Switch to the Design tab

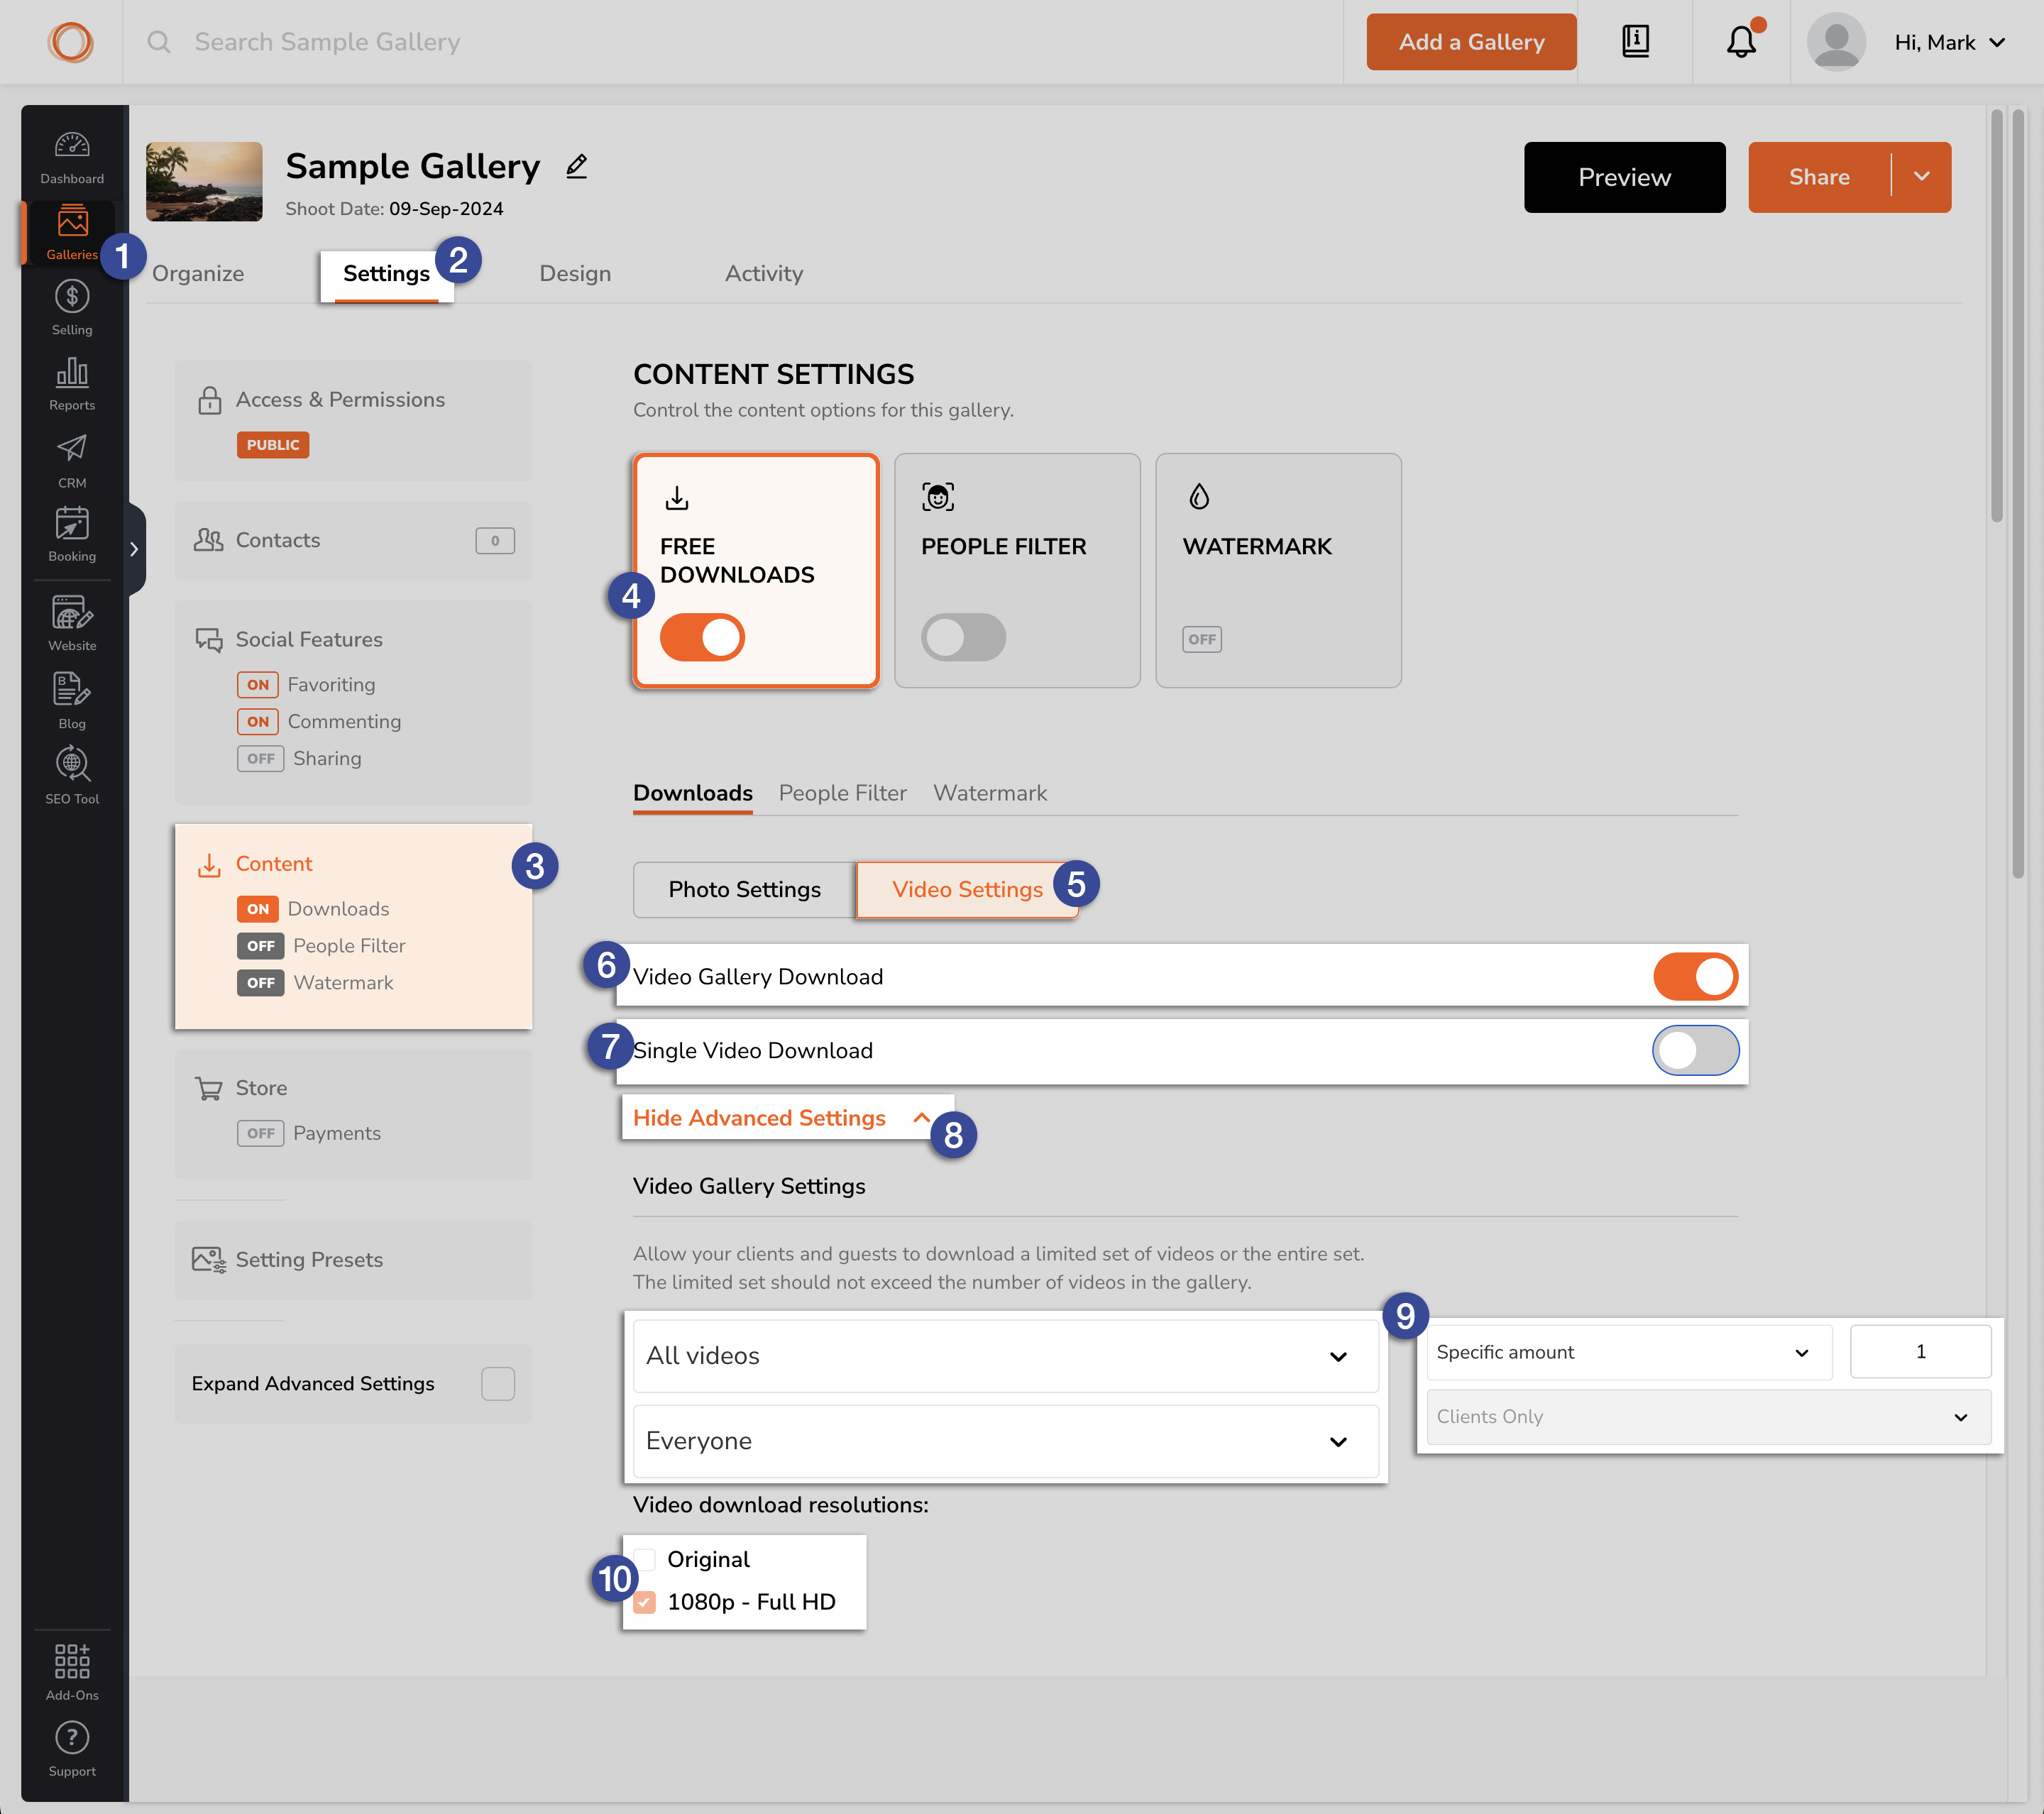(x=575, y=274)
